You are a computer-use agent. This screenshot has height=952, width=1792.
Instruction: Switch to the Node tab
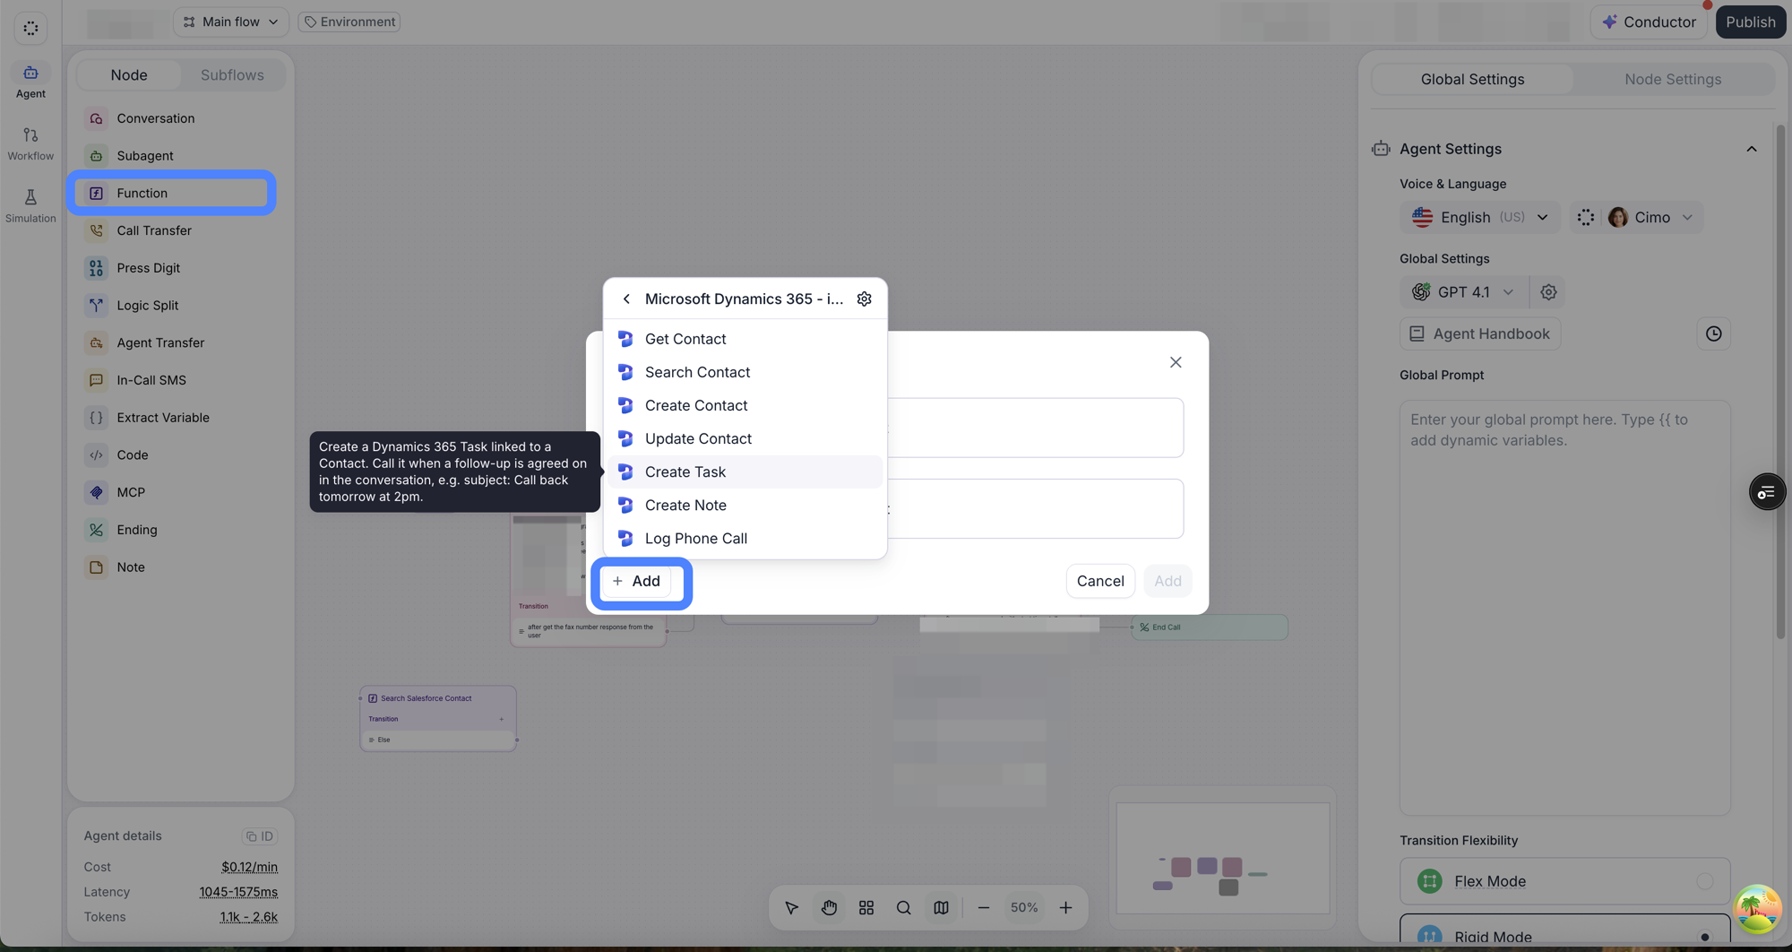point(129,75)
